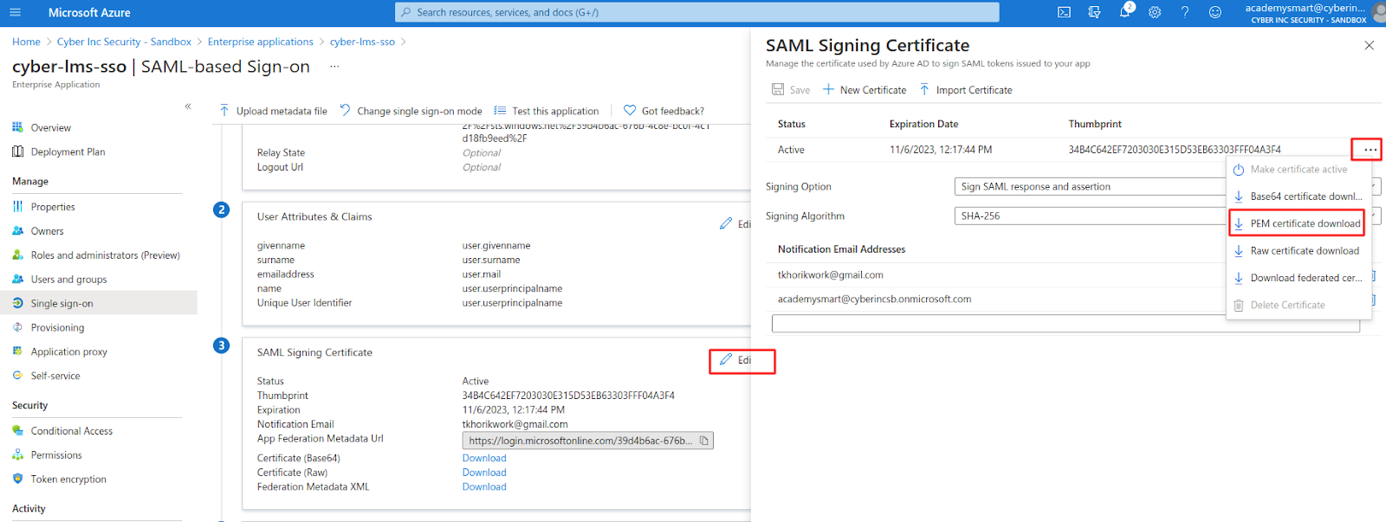Click the Microsoft Azure logo text
Screen dimensions: 1386x522
pos(89,13)
